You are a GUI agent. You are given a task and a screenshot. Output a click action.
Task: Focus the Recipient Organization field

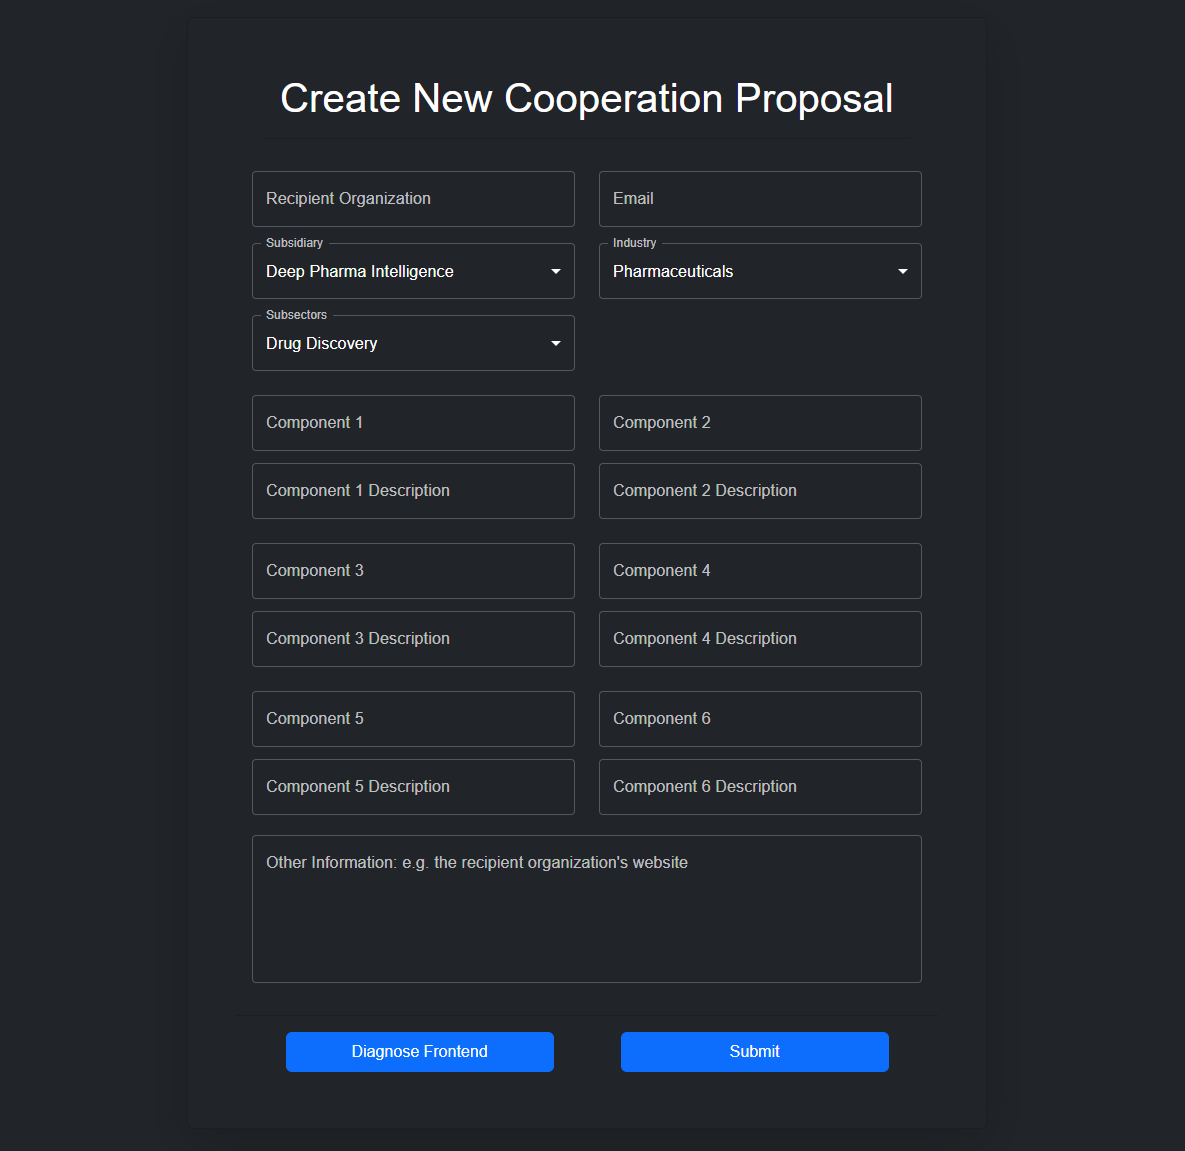click(413, 199)
